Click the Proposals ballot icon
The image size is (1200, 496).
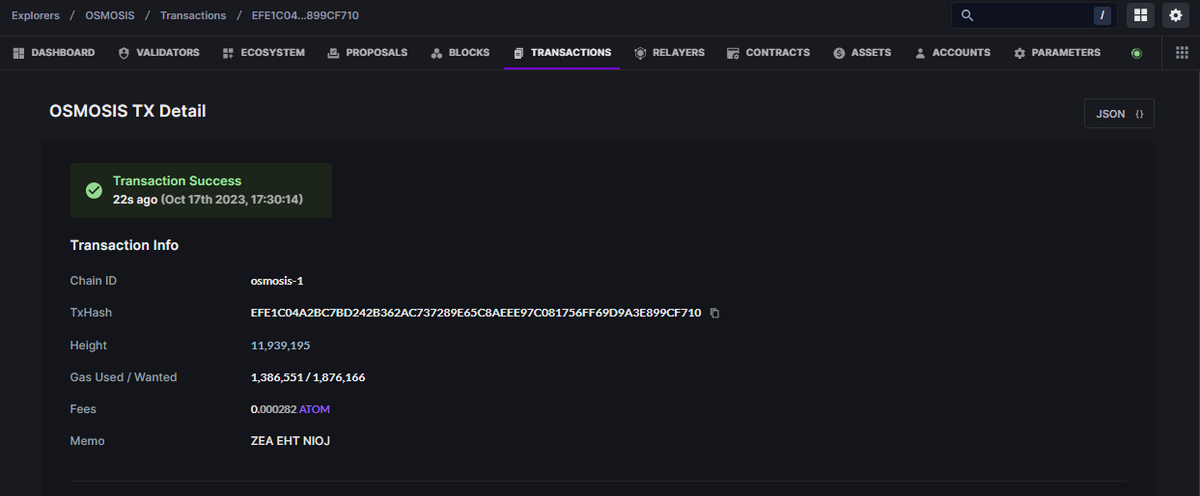(333, 53)
